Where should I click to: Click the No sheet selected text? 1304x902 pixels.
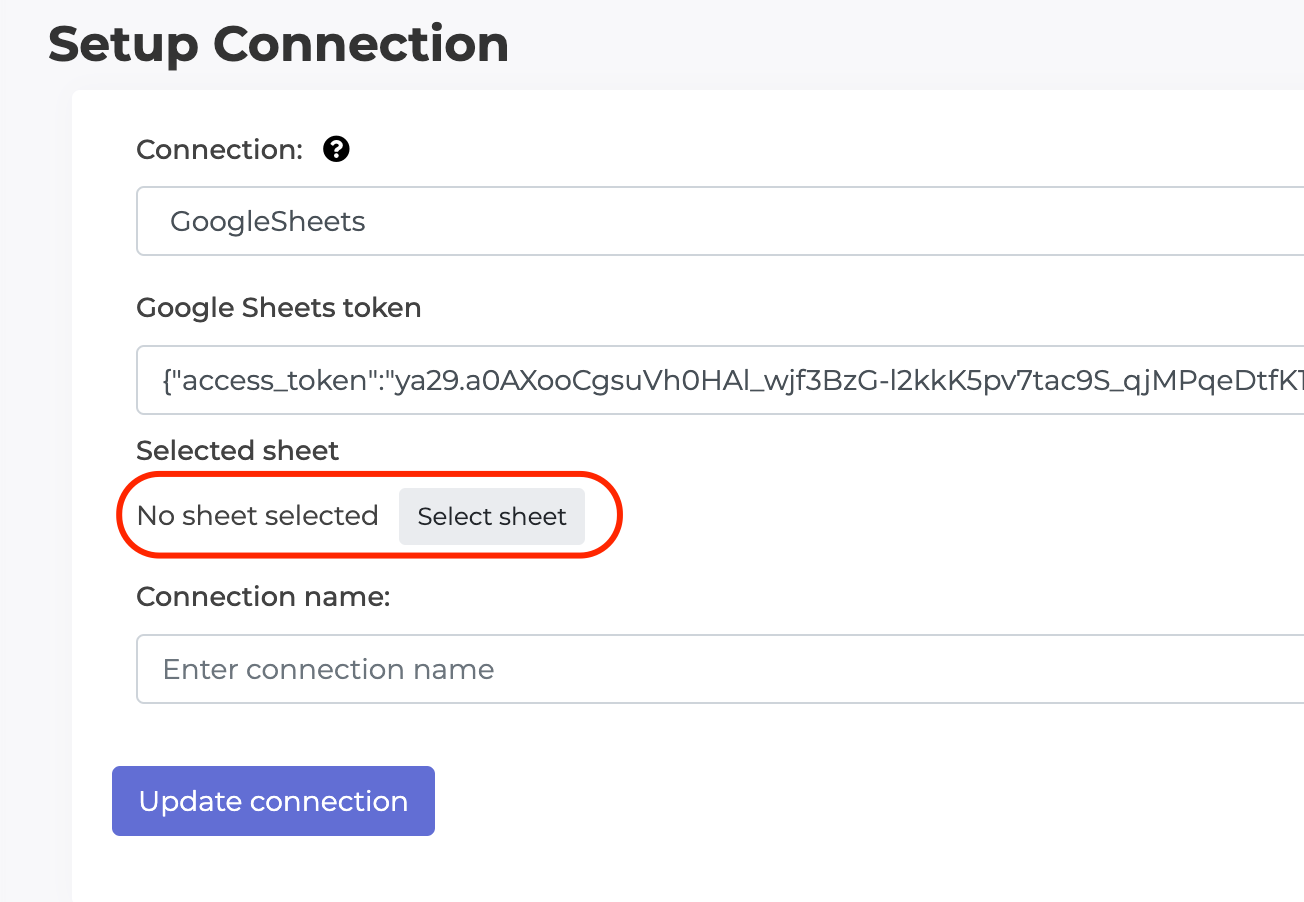257,516
